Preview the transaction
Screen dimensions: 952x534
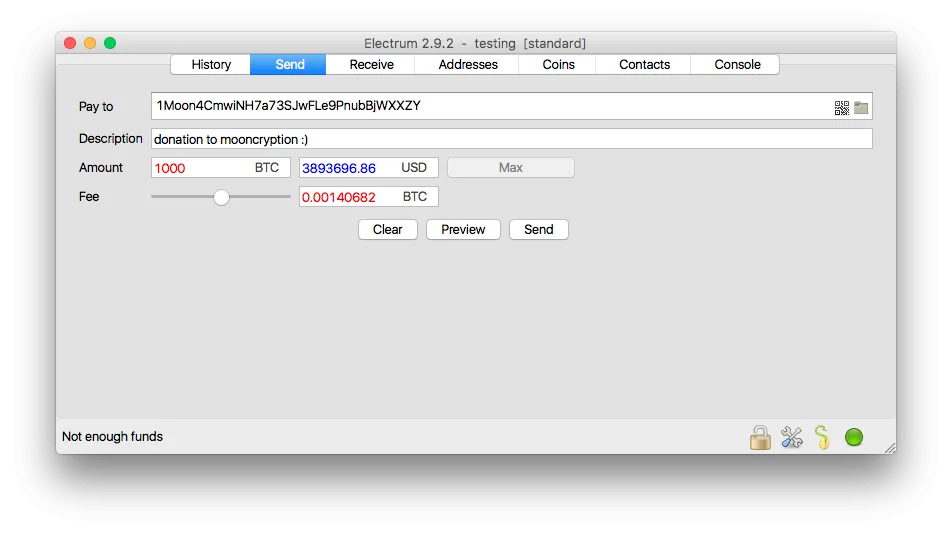coord(463,229)
